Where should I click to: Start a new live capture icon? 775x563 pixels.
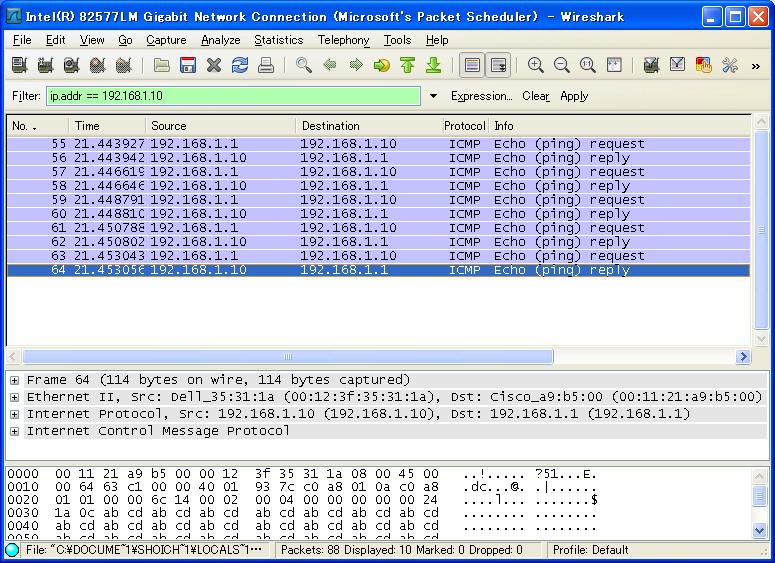(x=72, y=65)
